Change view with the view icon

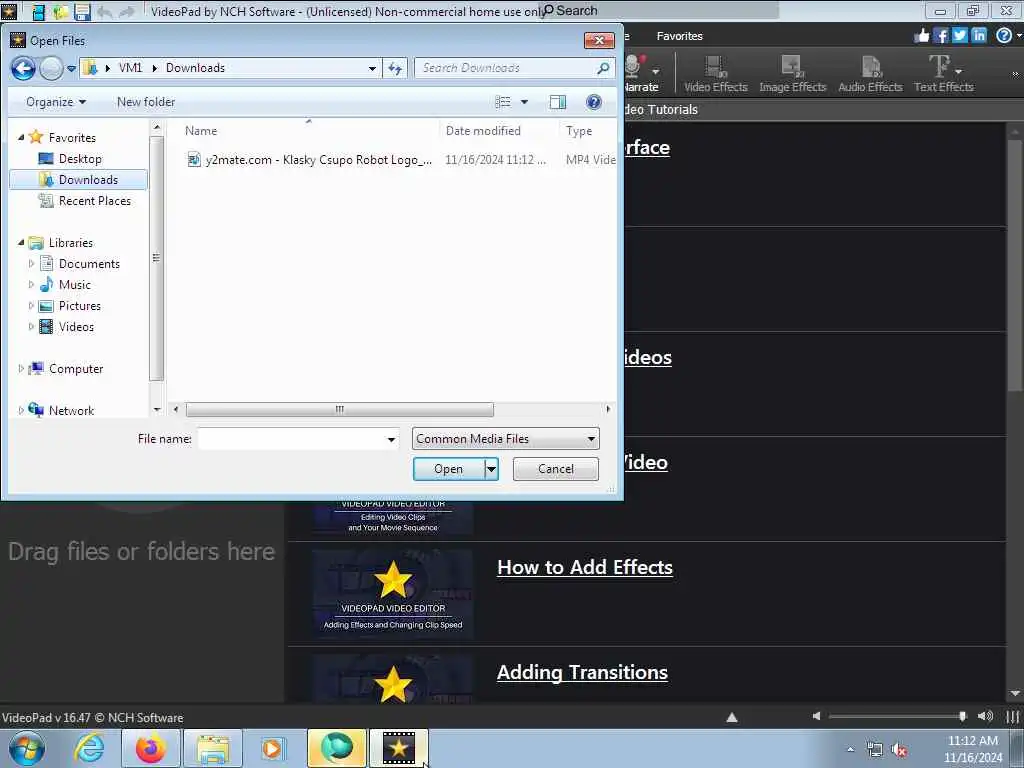click(502, 102)
